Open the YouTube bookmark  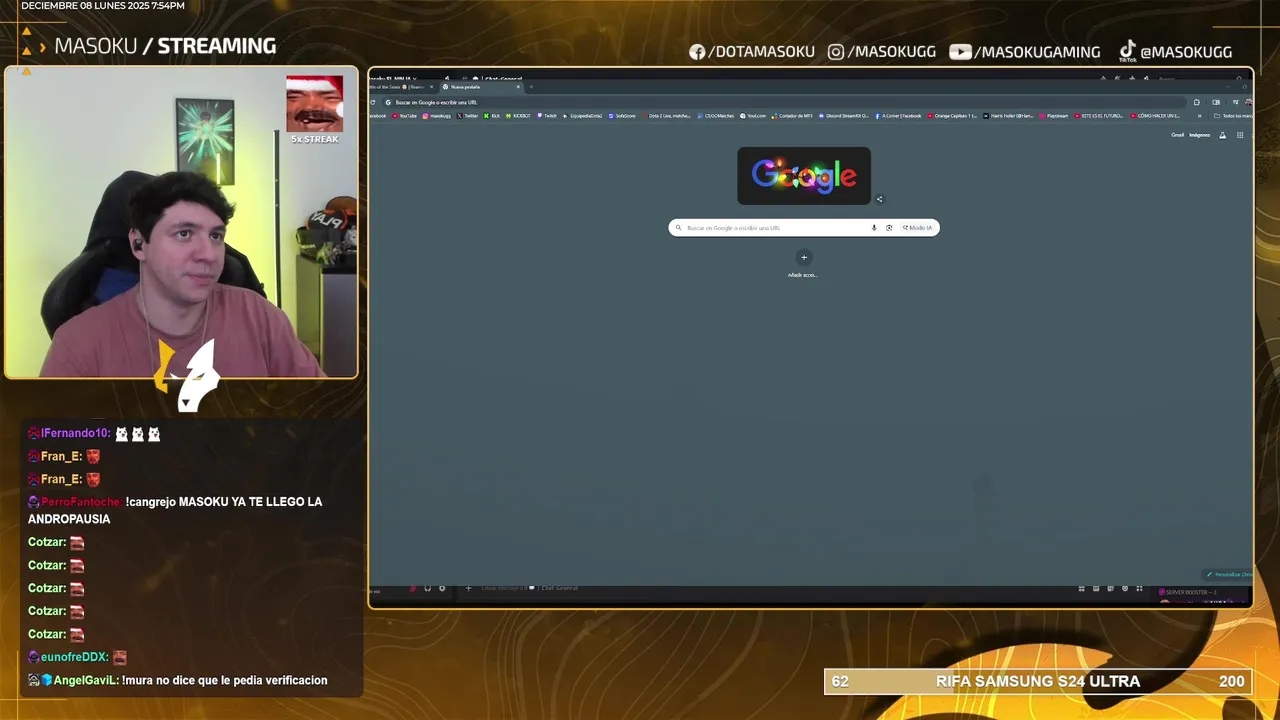405,116
